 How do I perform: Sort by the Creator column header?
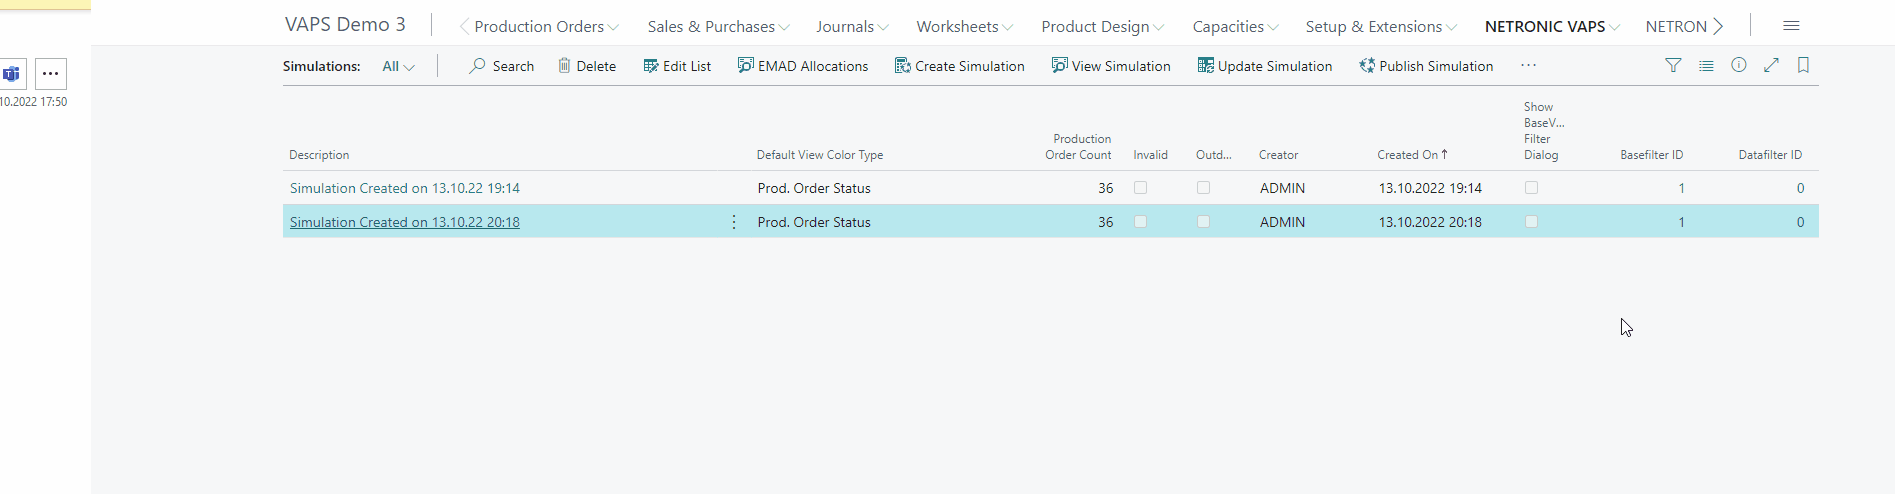click(x=1278, y=155)
